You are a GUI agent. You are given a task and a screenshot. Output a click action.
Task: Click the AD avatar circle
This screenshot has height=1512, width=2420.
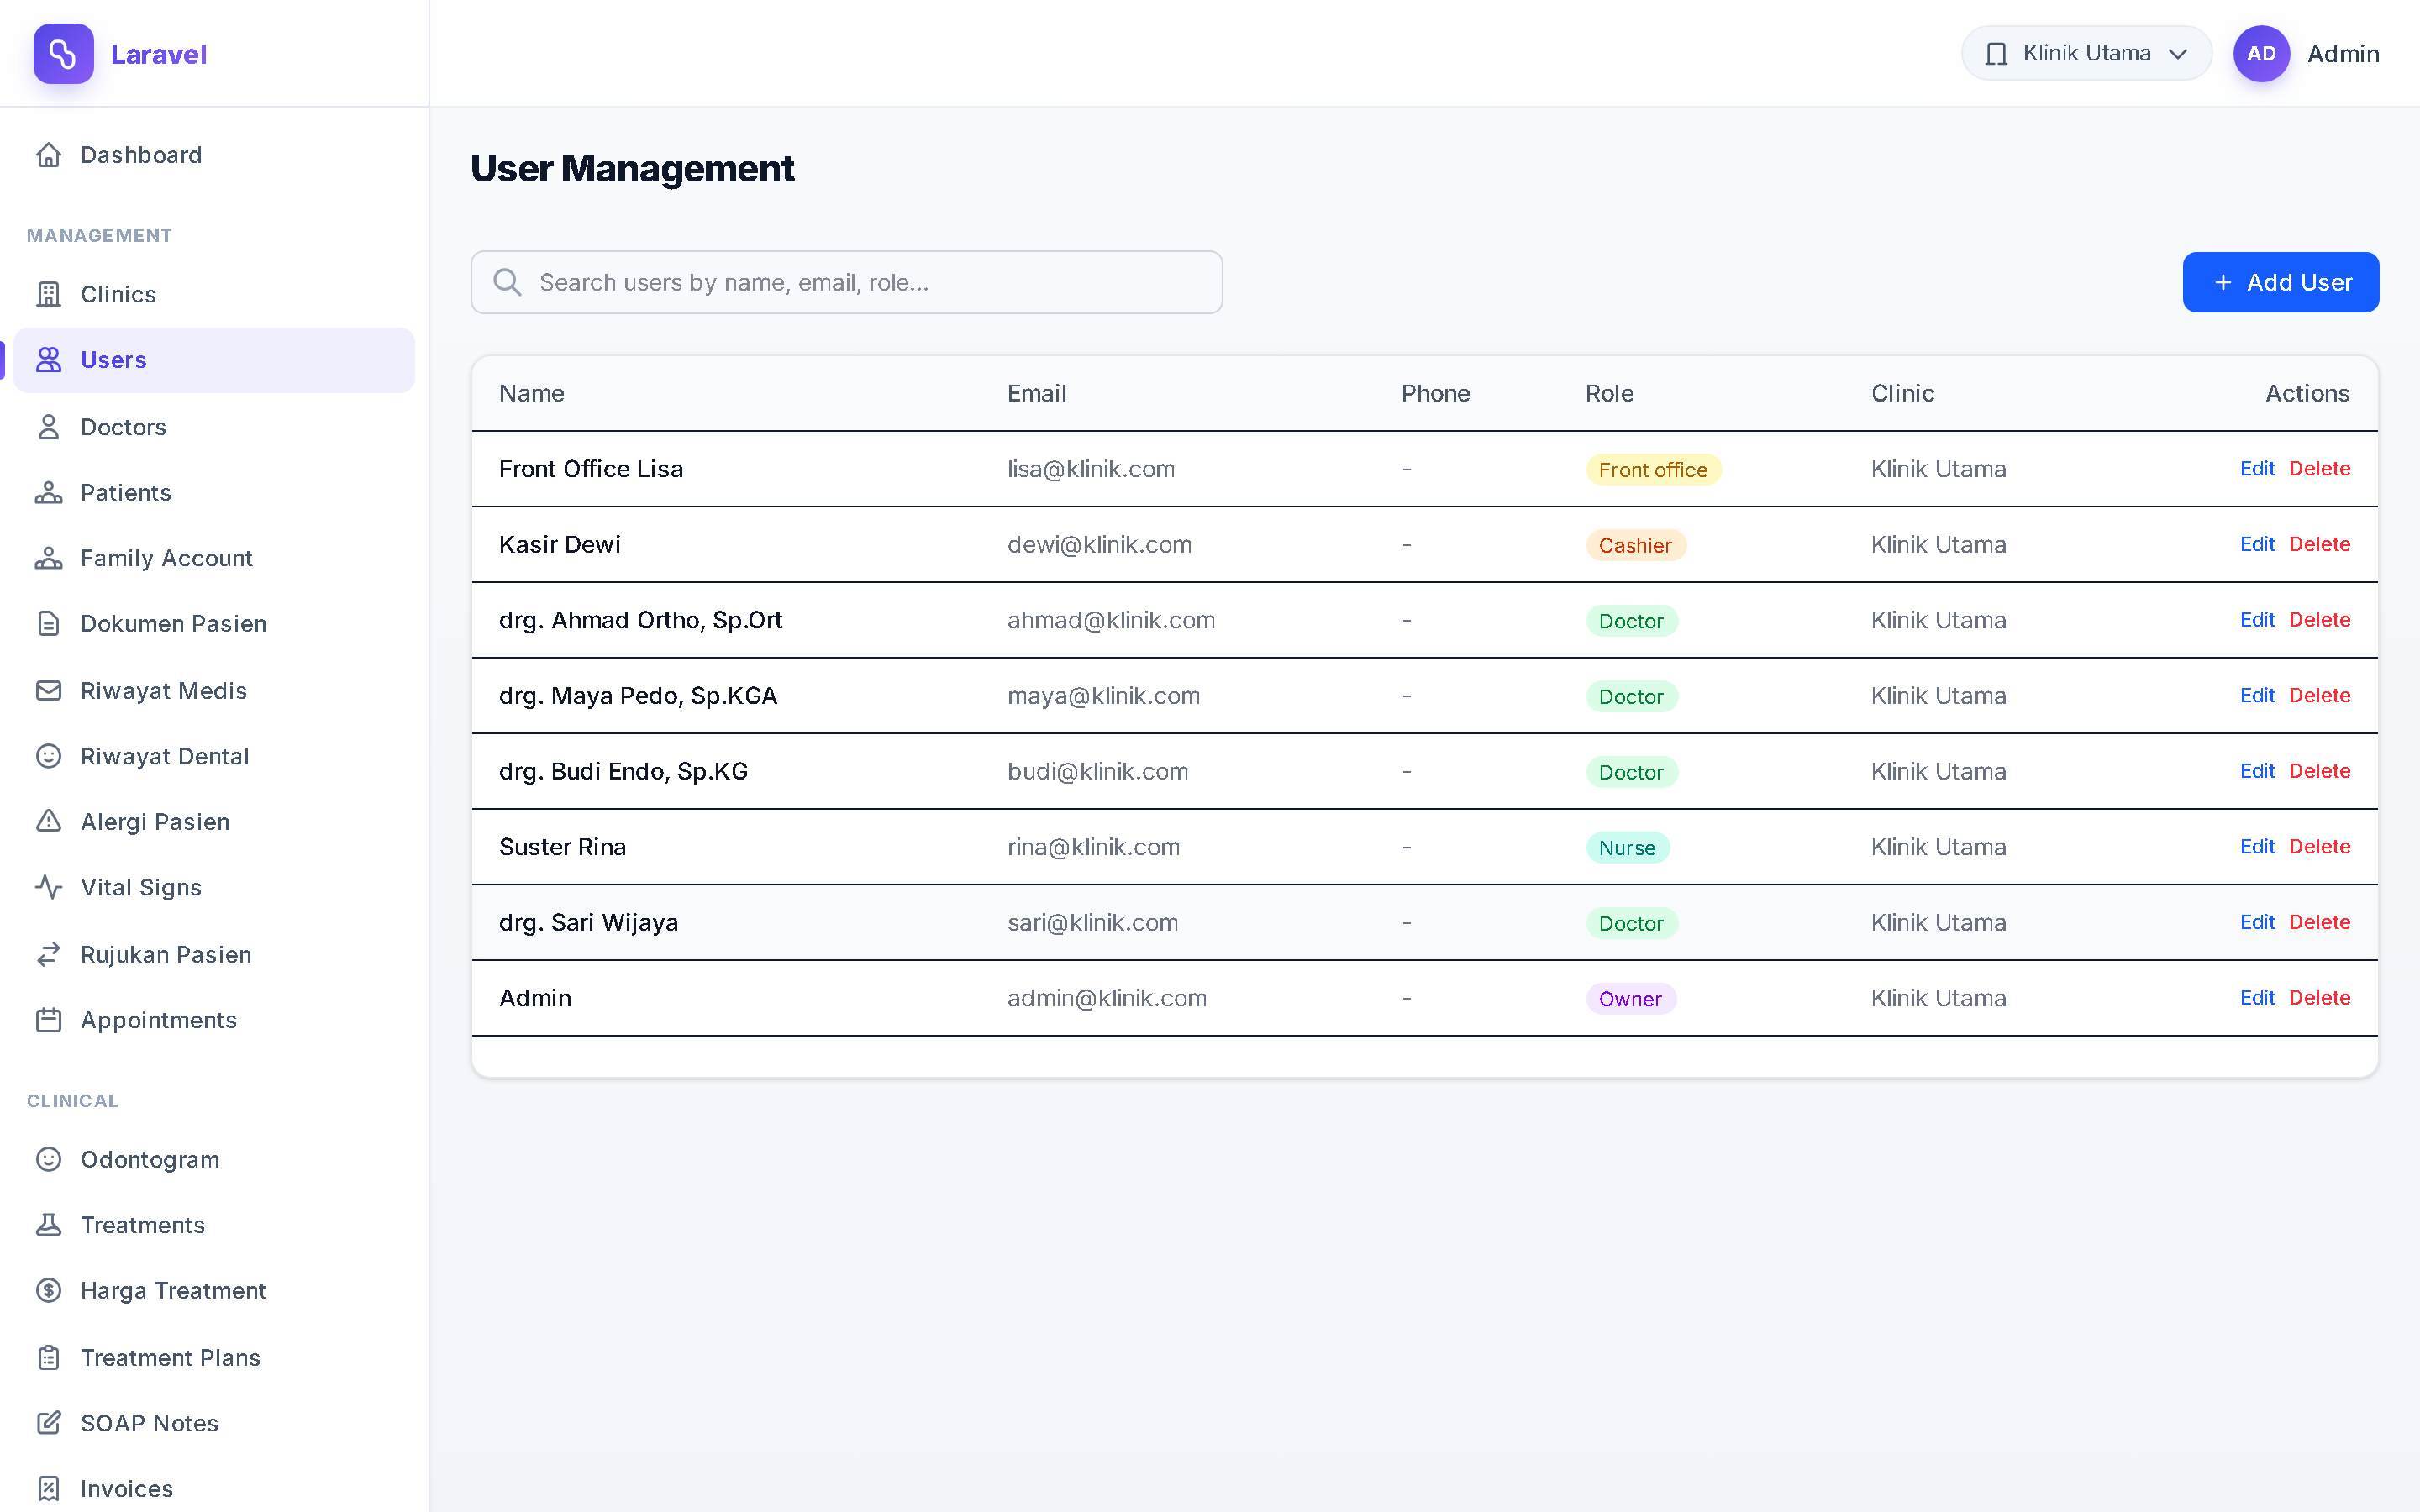coord(2261,54)
